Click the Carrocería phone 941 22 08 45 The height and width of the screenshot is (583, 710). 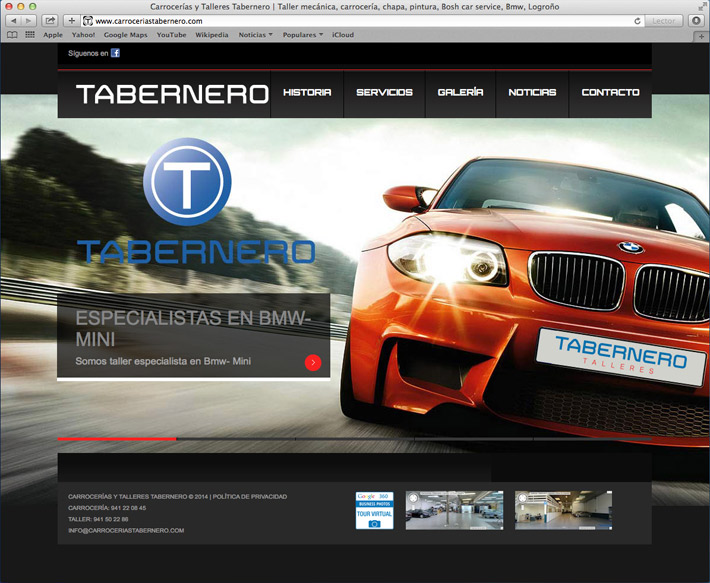coord(107,508)
